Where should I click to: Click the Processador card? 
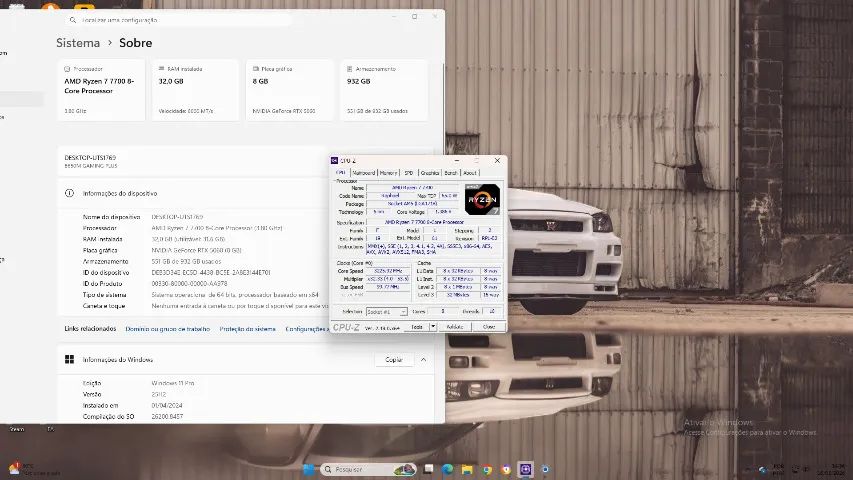pos(101,90)
